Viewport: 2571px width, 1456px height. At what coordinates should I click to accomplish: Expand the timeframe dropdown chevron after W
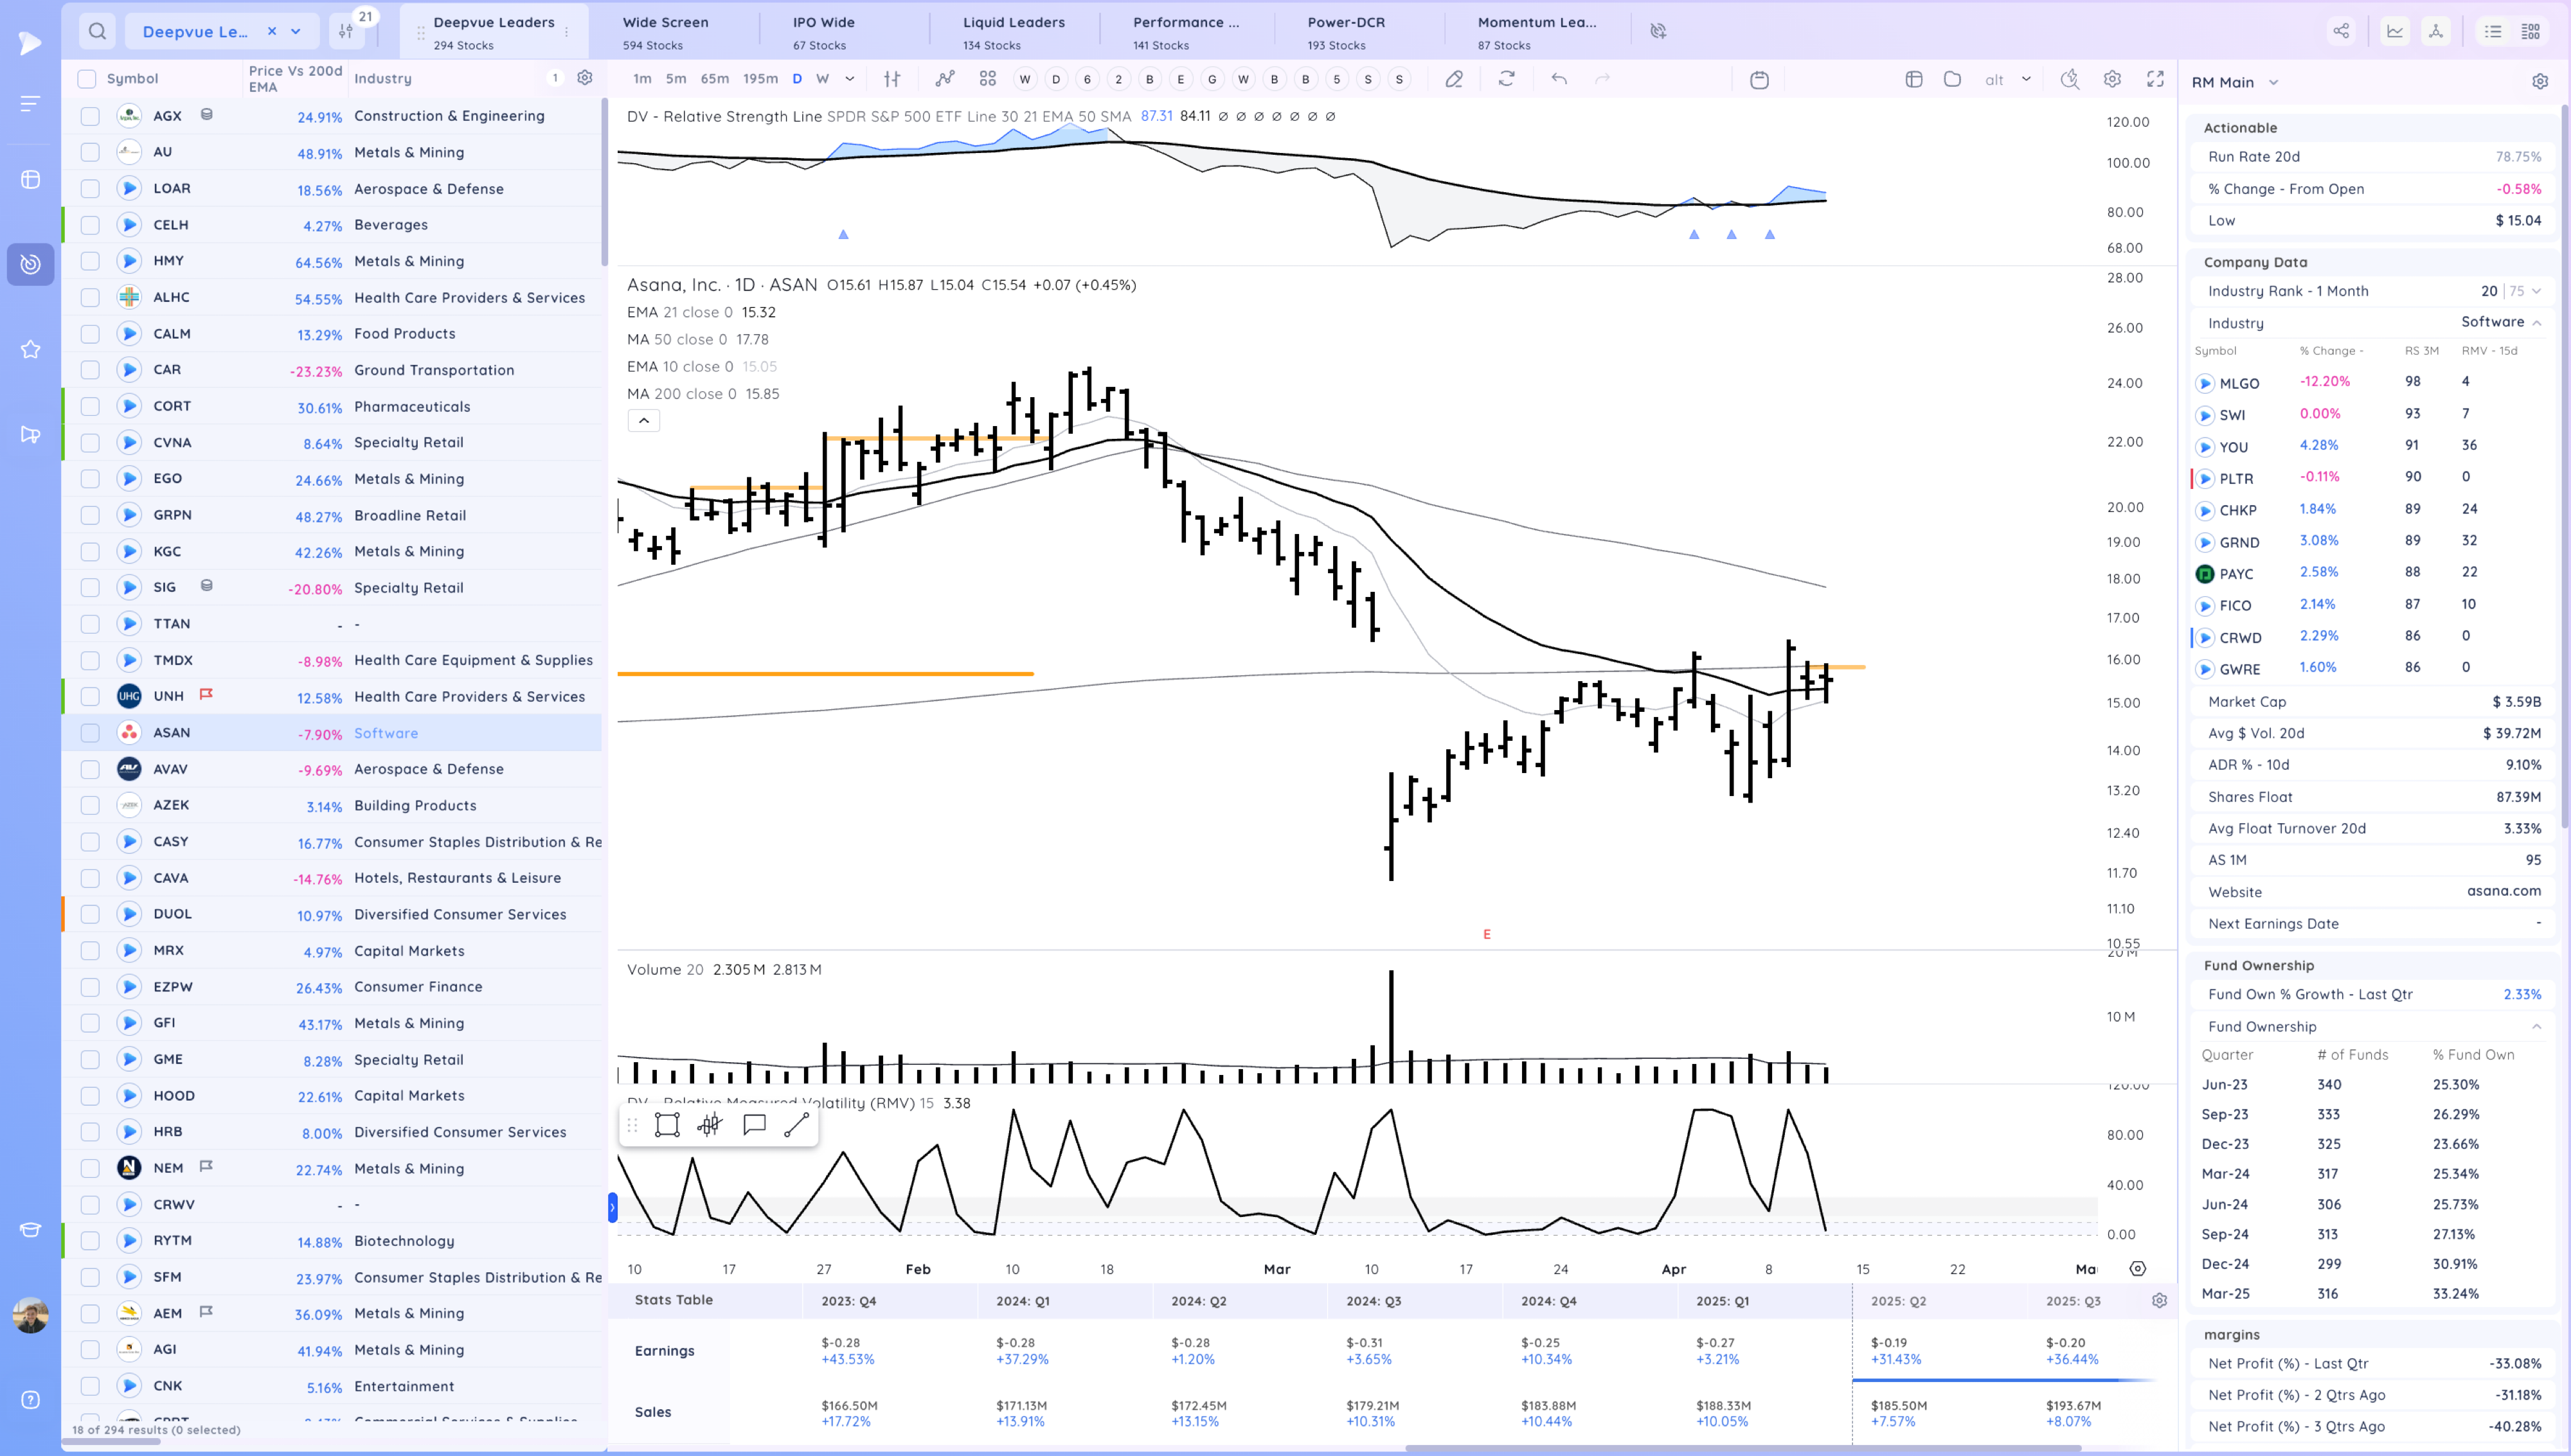(x=850, y=79)
